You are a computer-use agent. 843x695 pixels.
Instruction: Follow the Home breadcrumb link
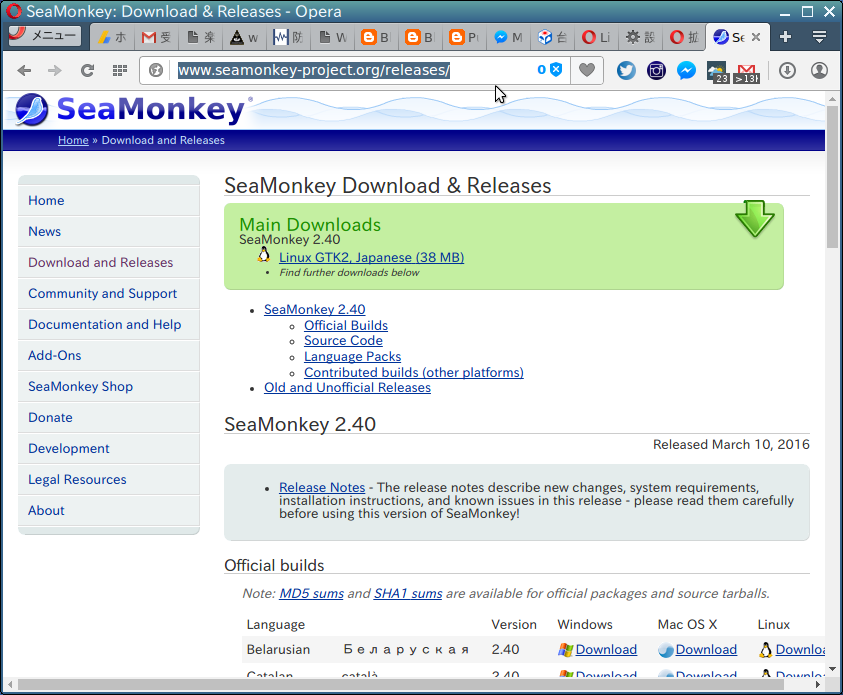[x=73, y=140]
